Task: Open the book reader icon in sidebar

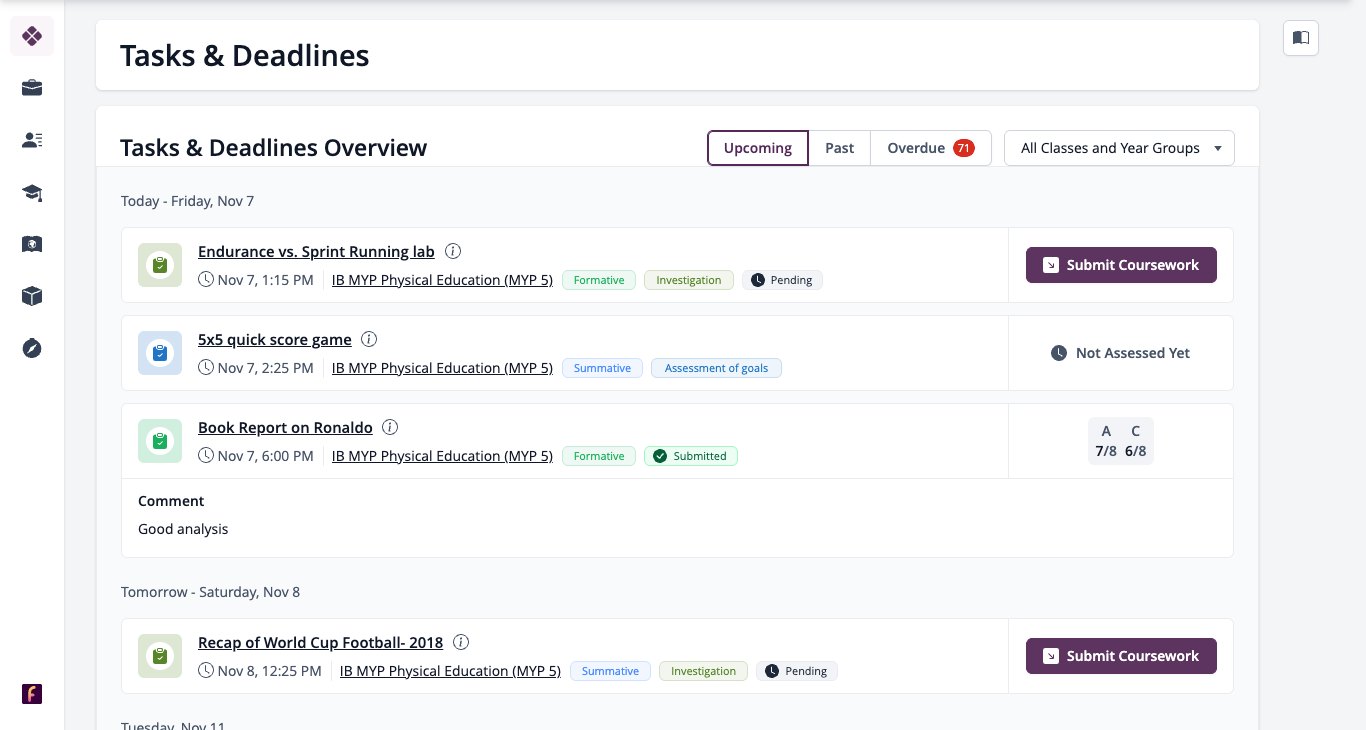Action: point(32,244)
